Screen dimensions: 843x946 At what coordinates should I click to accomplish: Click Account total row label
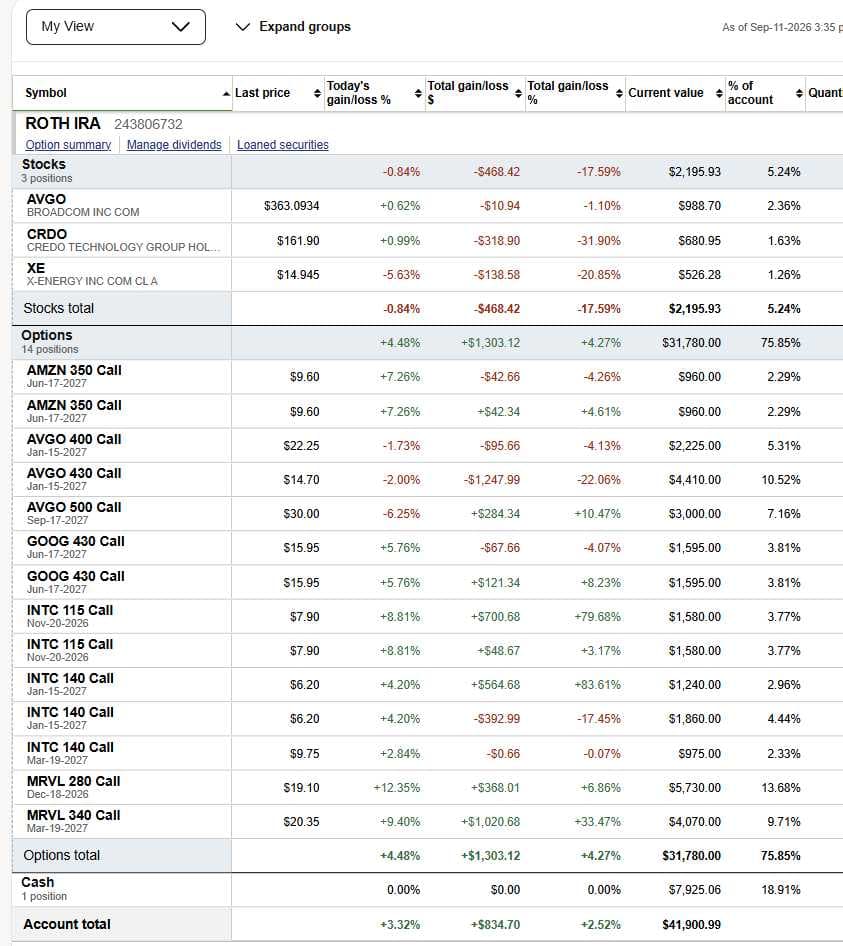(x=67, y=924)
